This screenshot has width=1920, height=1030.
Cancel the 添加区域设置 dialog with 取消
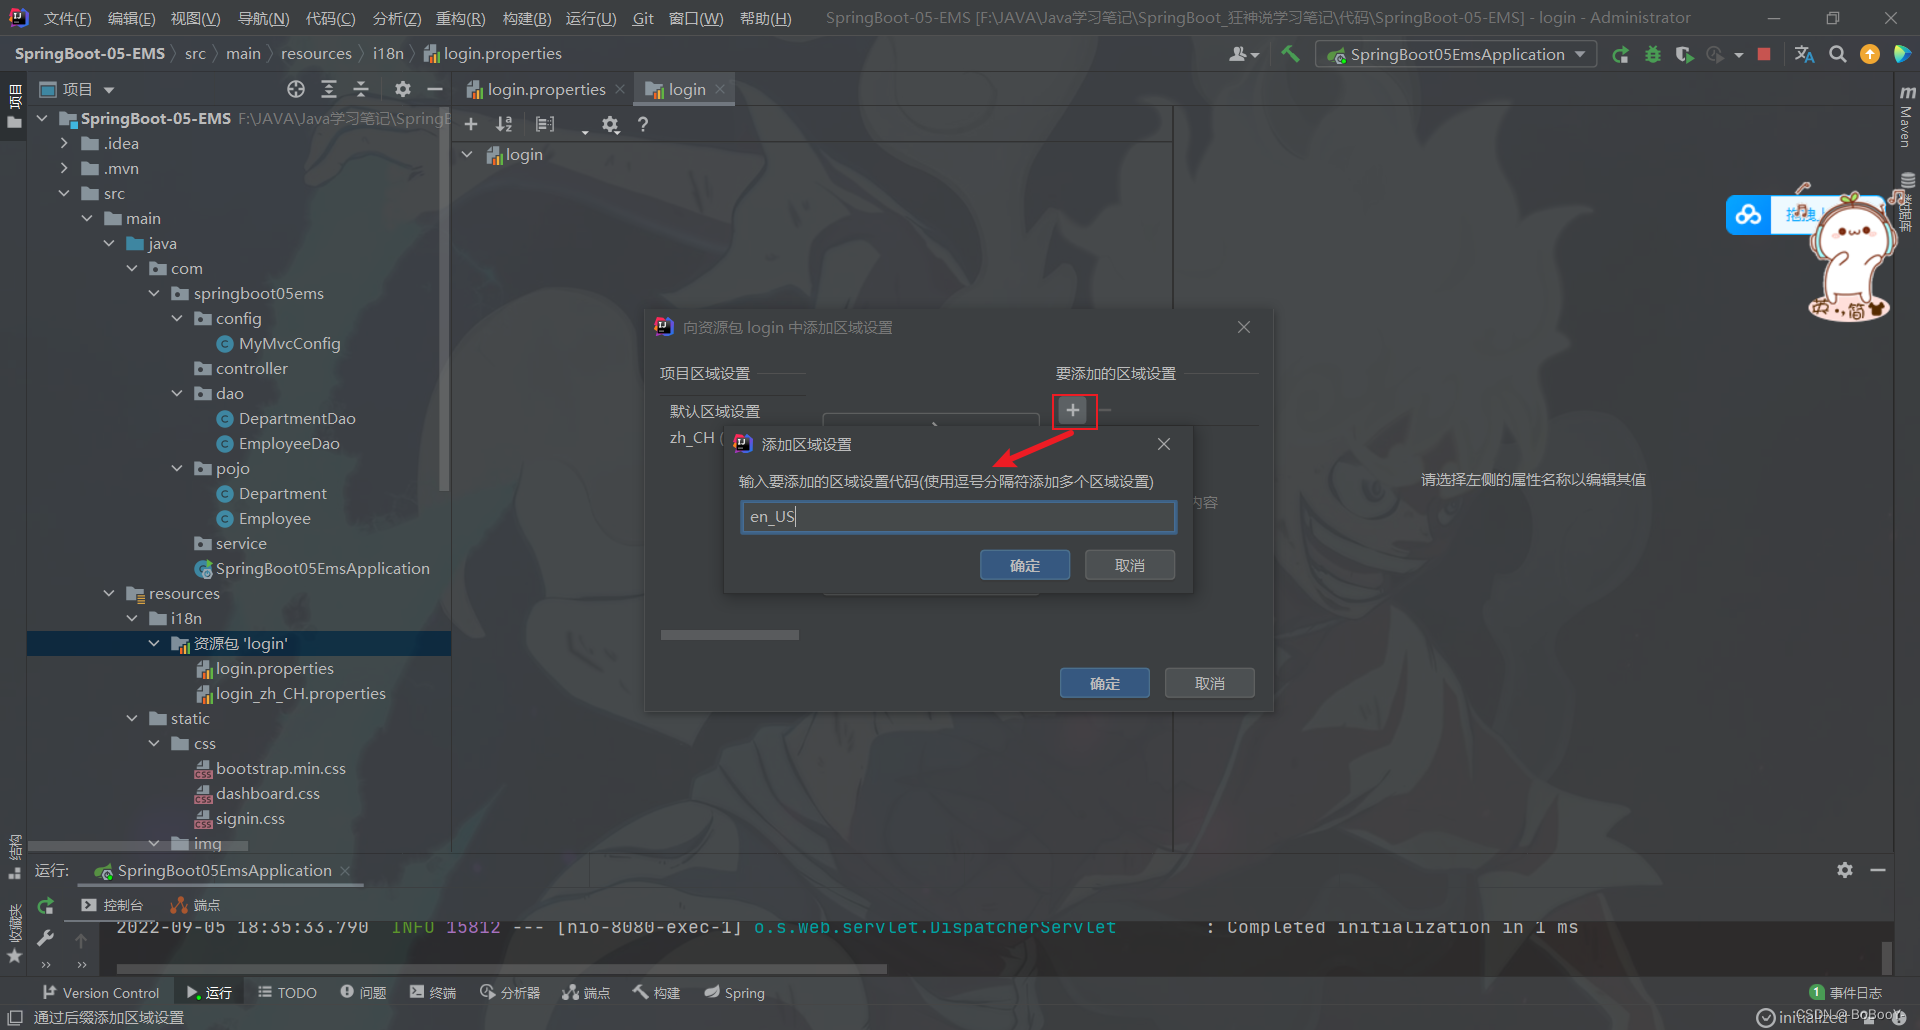(x=1130, y=565)
